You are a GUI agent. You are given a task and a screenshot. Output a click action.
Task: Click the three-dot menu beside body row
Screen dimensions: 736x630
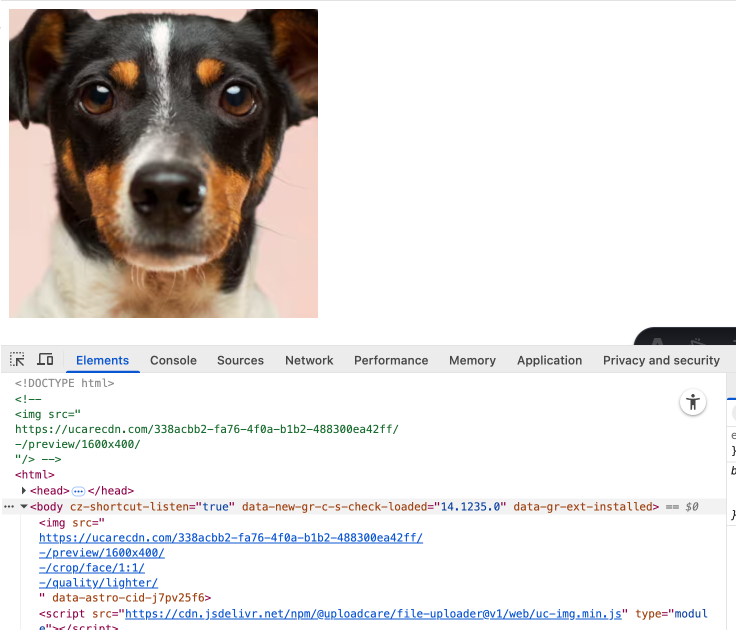point(8,507)
